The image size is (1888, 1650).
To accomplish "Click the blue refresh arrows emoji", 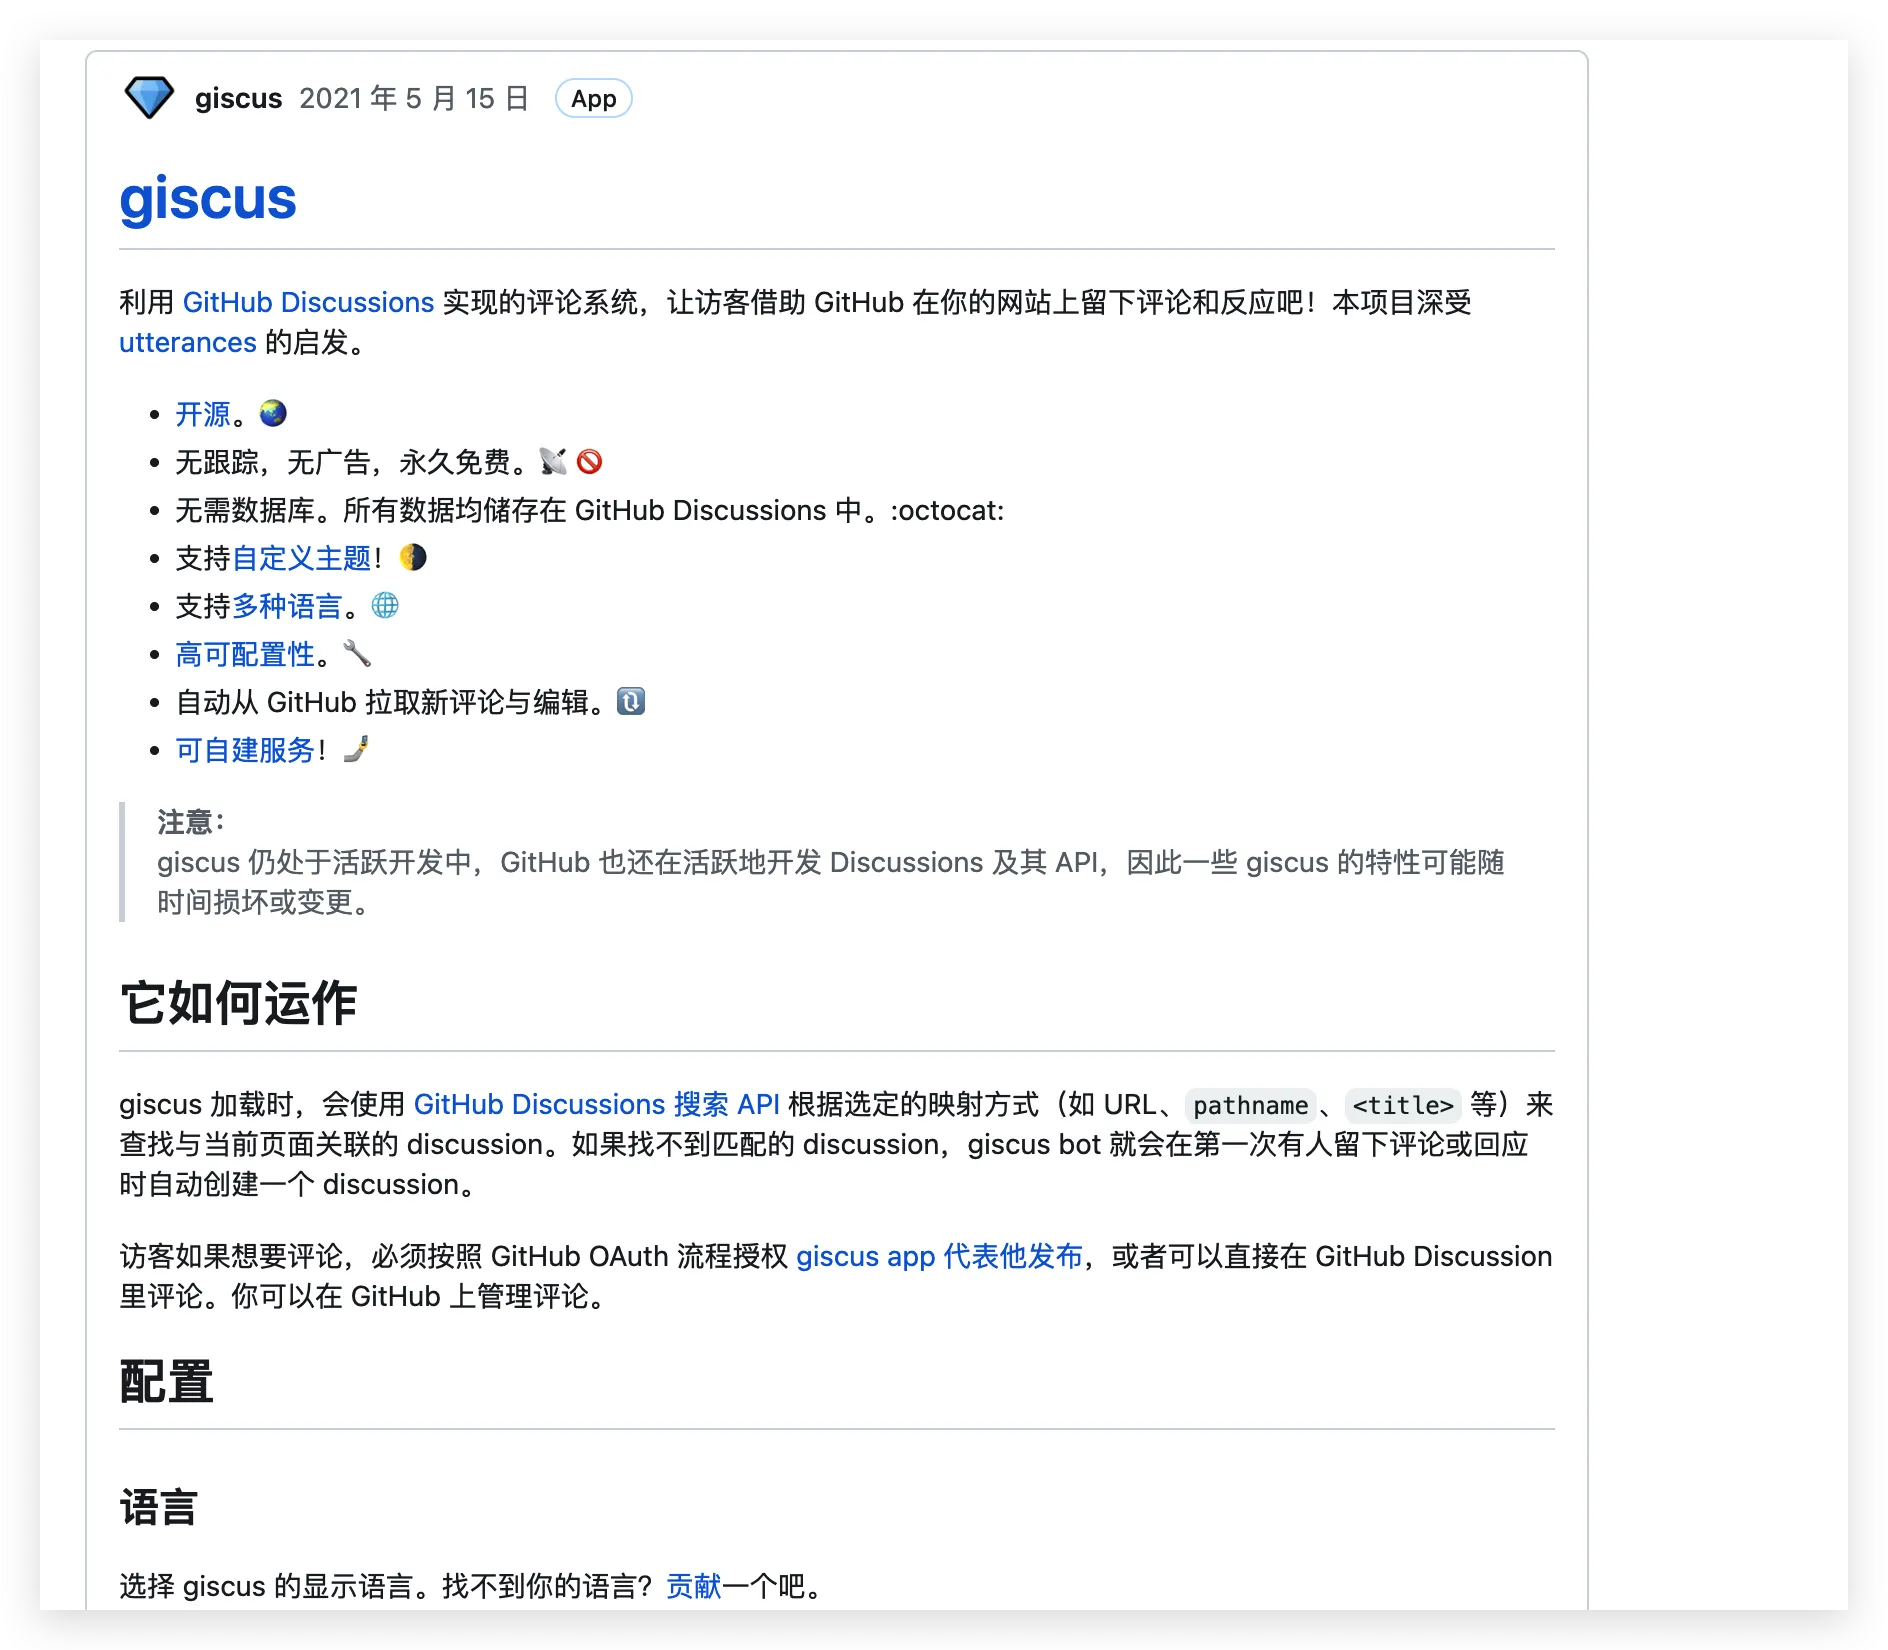I will click(x=631, y=701).
